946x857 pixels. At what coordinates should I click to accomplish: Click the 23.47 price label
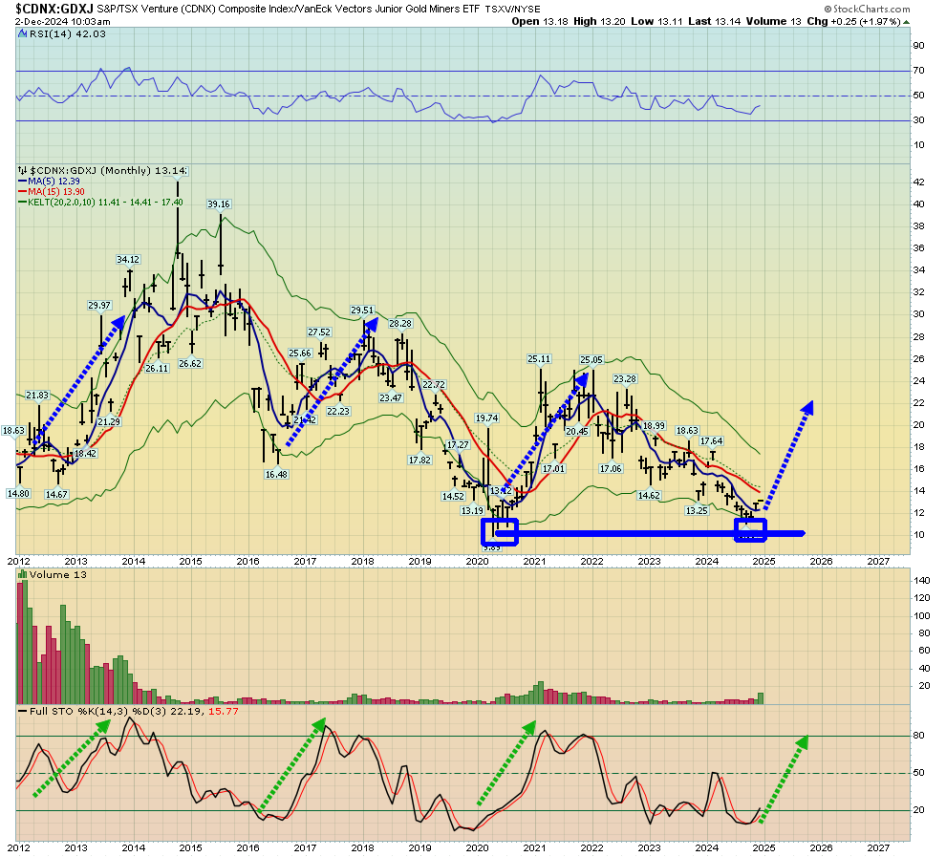[391, 398]
